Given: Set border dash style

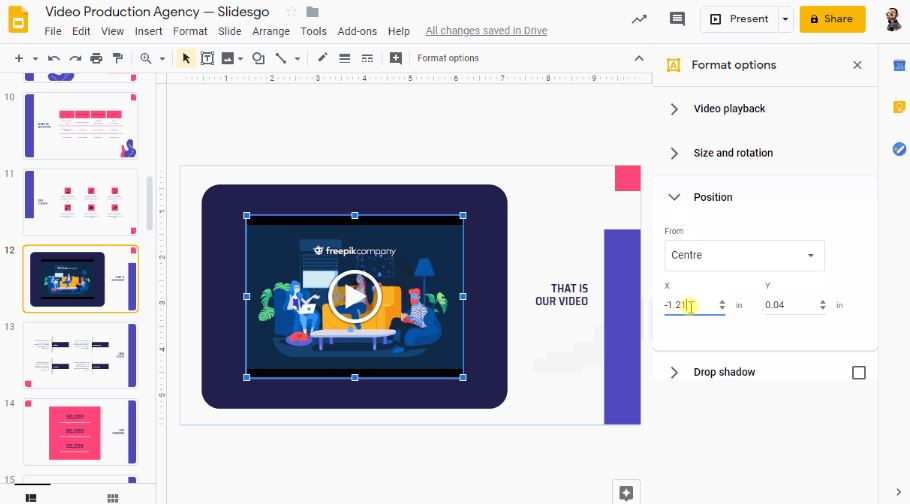Looking at the screenshot, I should (x=367, y=58).
